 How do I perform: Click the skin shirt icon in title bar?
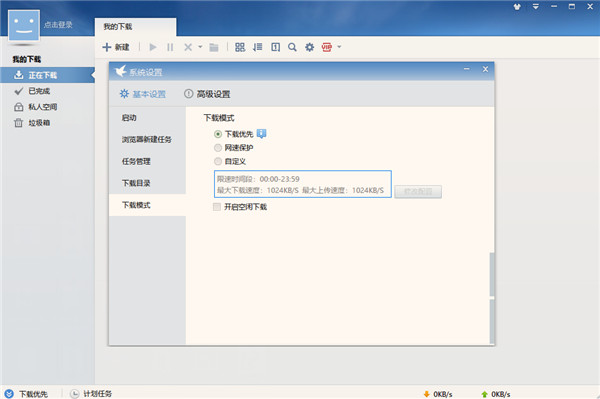pos(517,7)
